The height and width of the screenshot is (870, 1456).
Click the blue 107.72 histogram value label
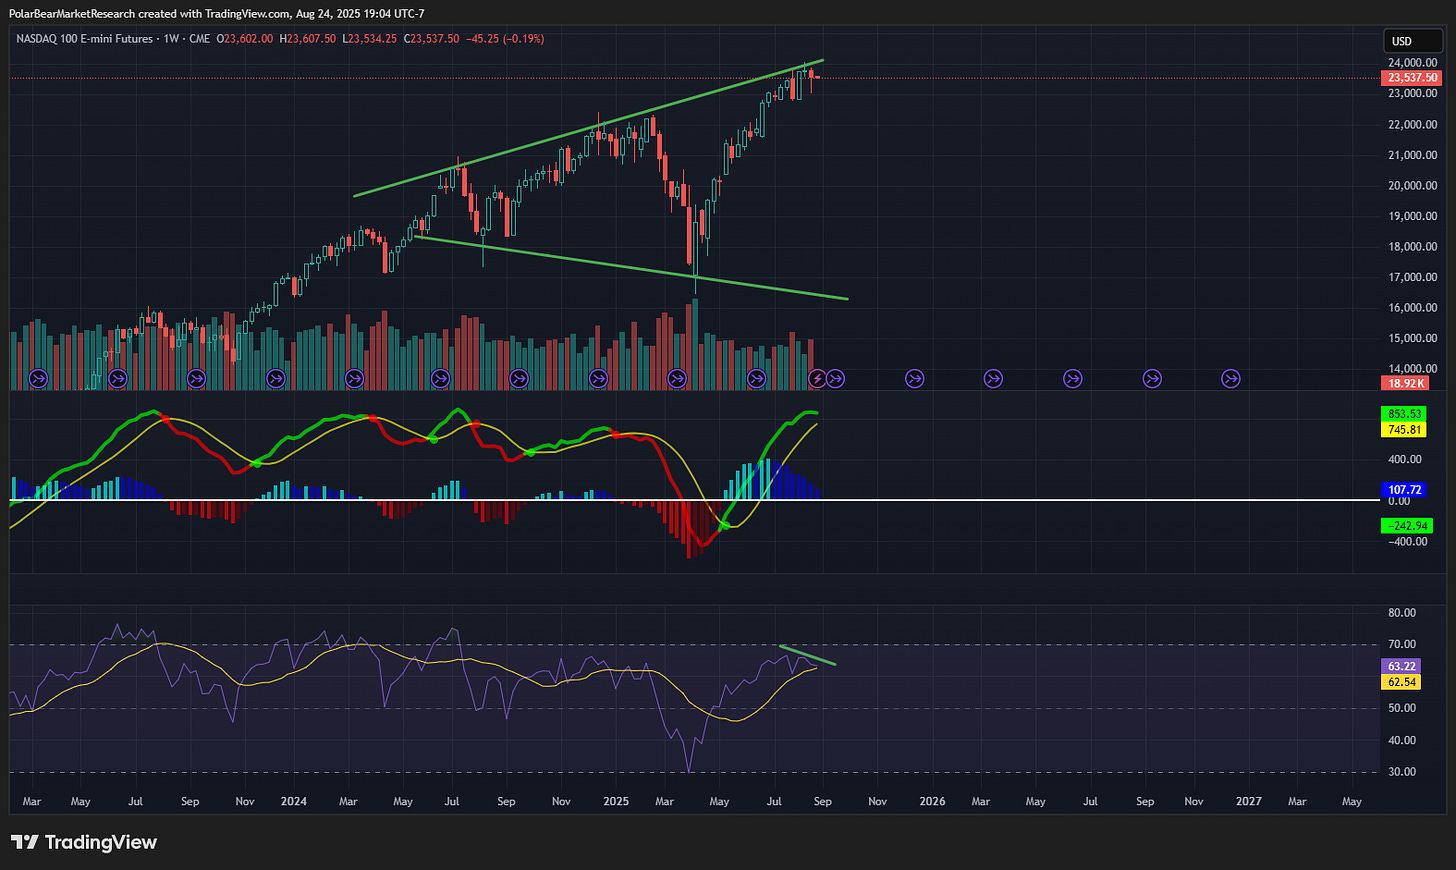coord(1404,490)
